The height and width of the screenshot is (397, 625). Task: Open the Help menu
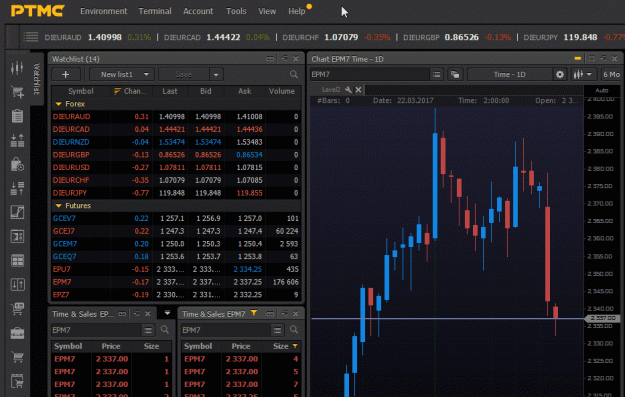click(297, 11)
